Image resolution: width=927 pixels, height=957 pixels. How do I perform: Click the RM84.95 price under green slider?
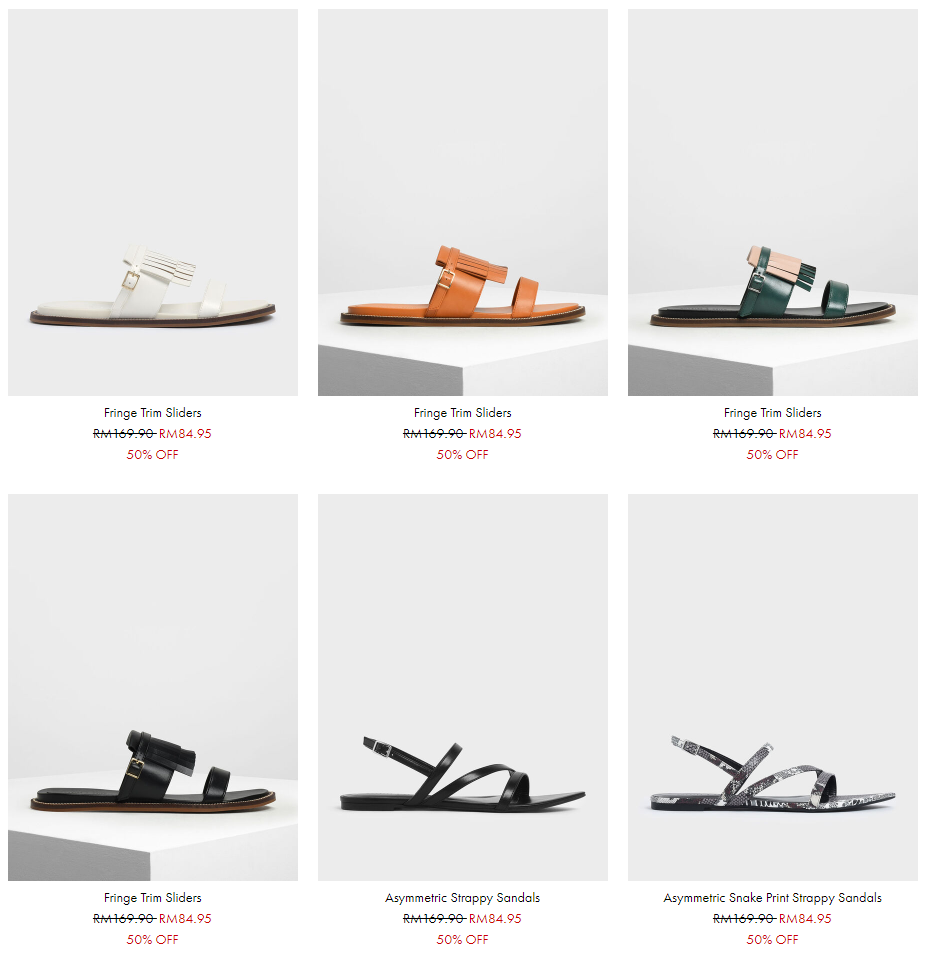[805, 433]
